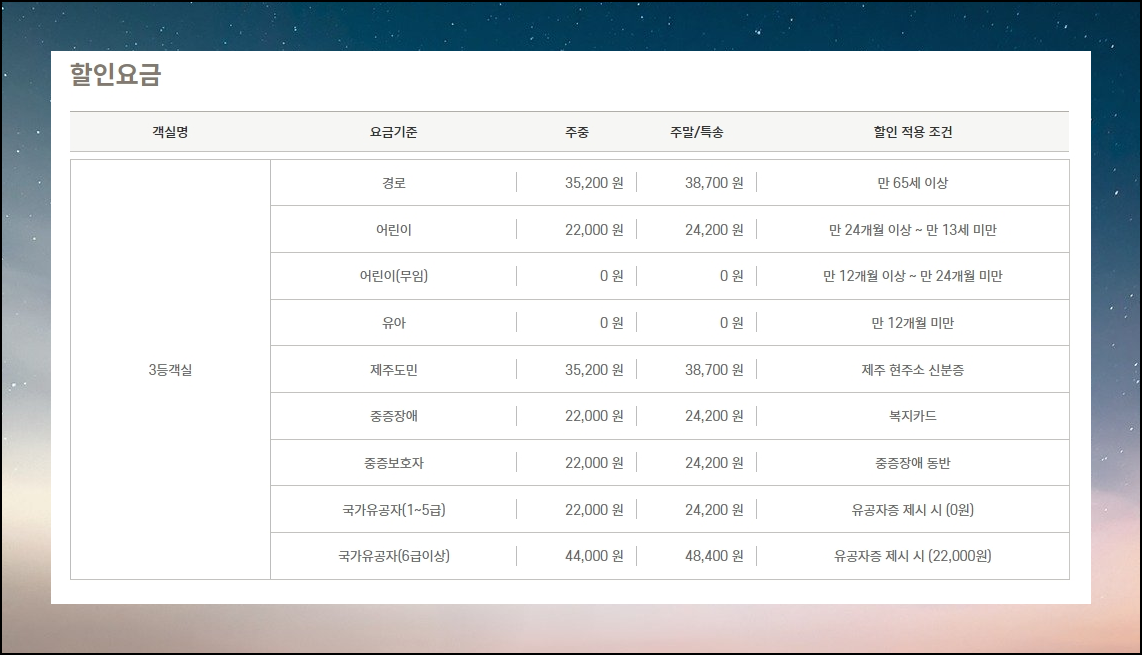Click the 35,200 원 weekday fare for 제주도민

click(x=594, y=369)
